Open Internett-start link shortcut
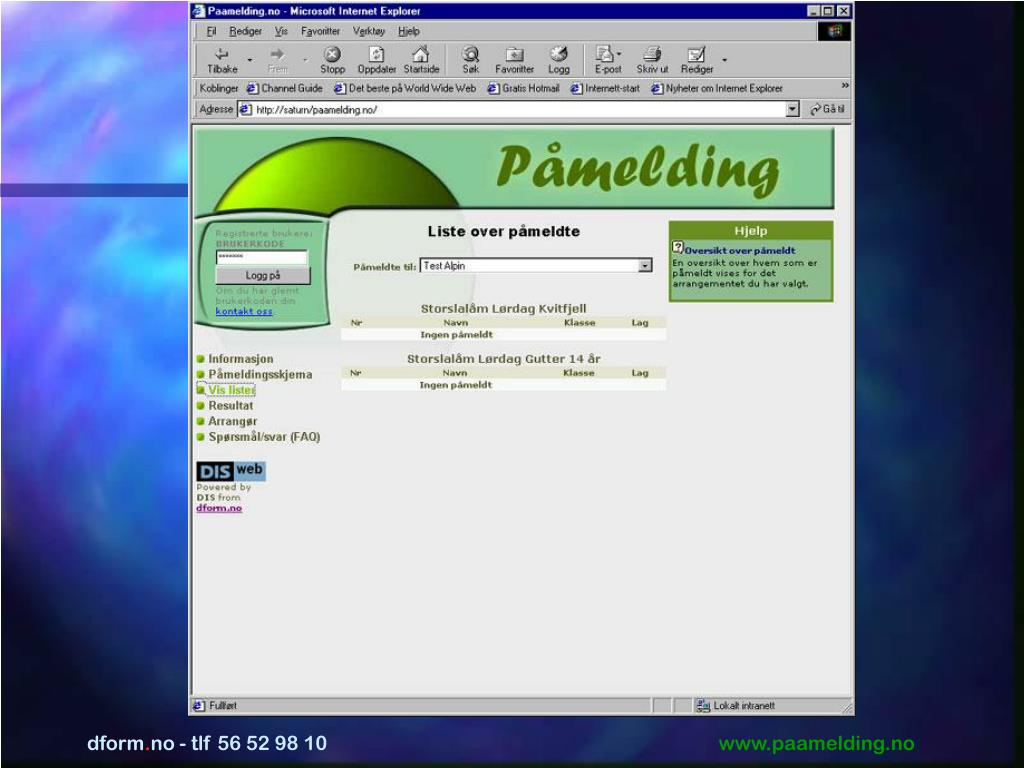1024x768 pixels. (x=605, y=88)
